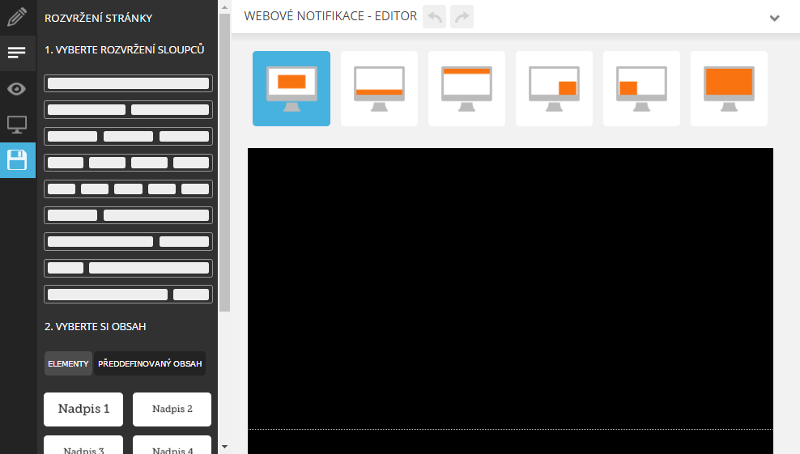Image resolution: width=800 pixels, height=454 pixels.
Task: Choose bottom bar notification position
Action: pyautogui.click(x=379, y=88)
